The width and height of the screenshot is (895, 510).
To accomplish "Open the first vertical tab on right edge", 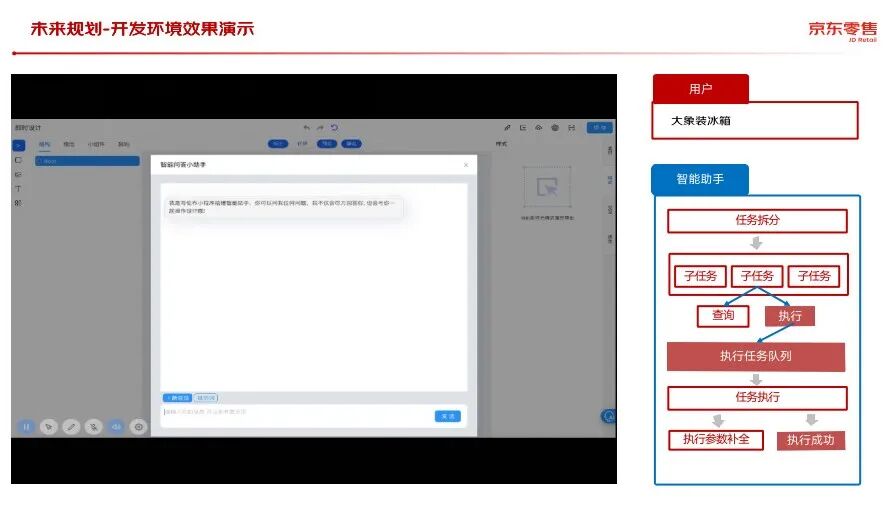I will (610, 151).
